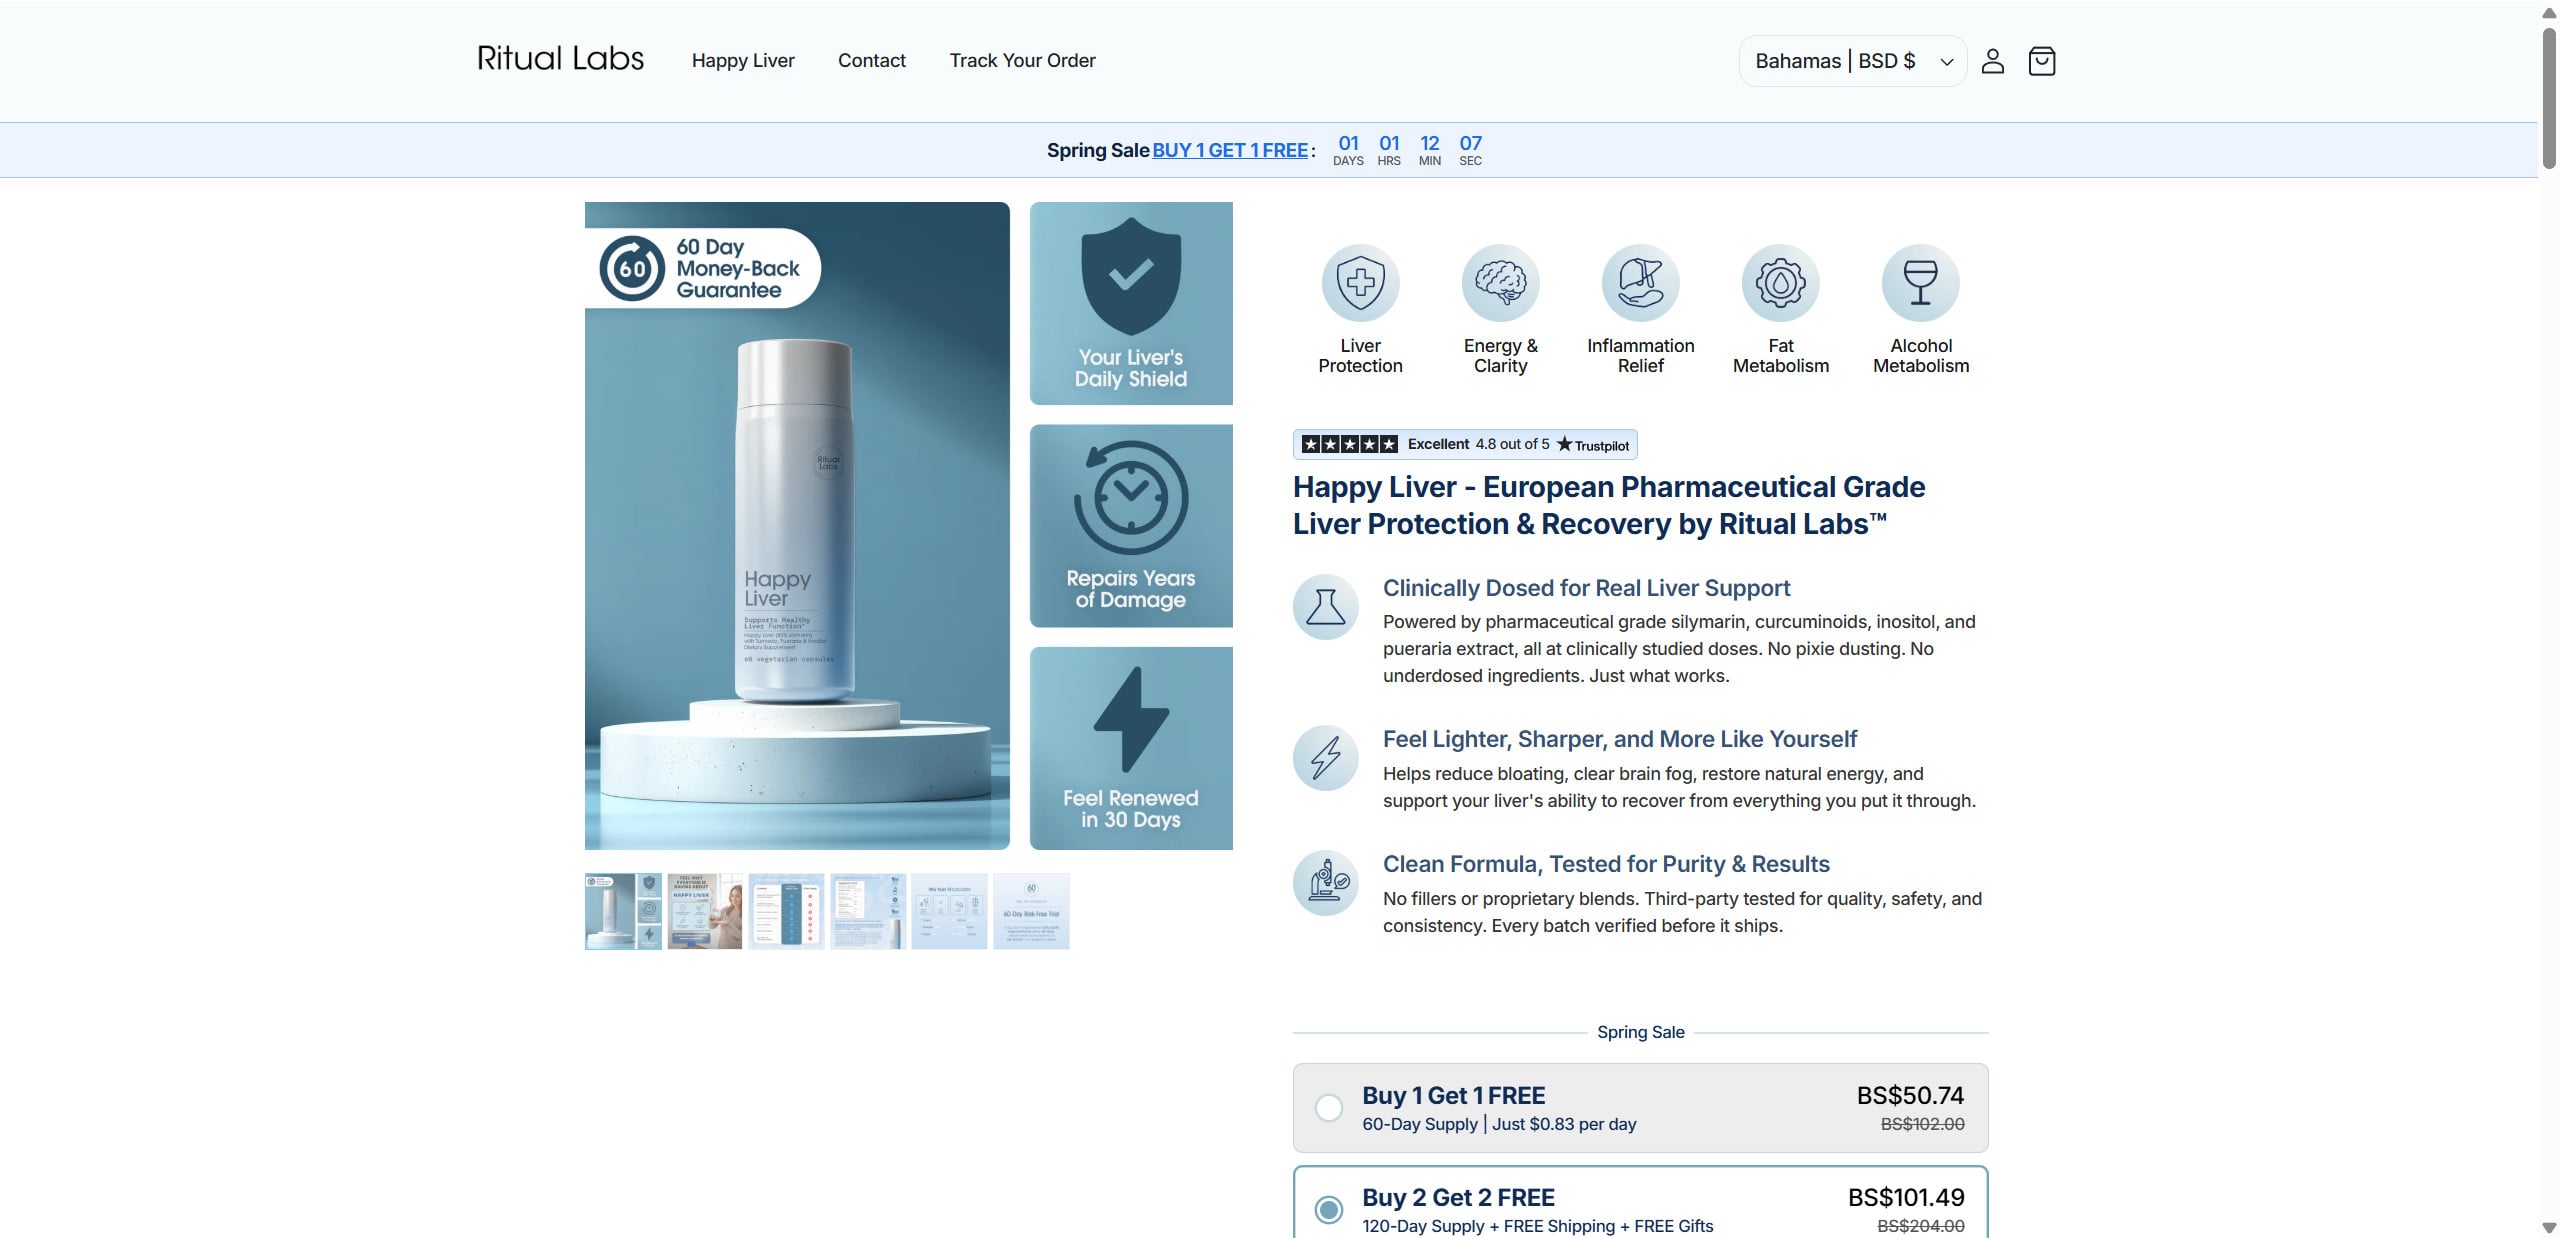Open the Contact nav item
The height and width of the screenshot is (1238, 2560).
point(872,61)
